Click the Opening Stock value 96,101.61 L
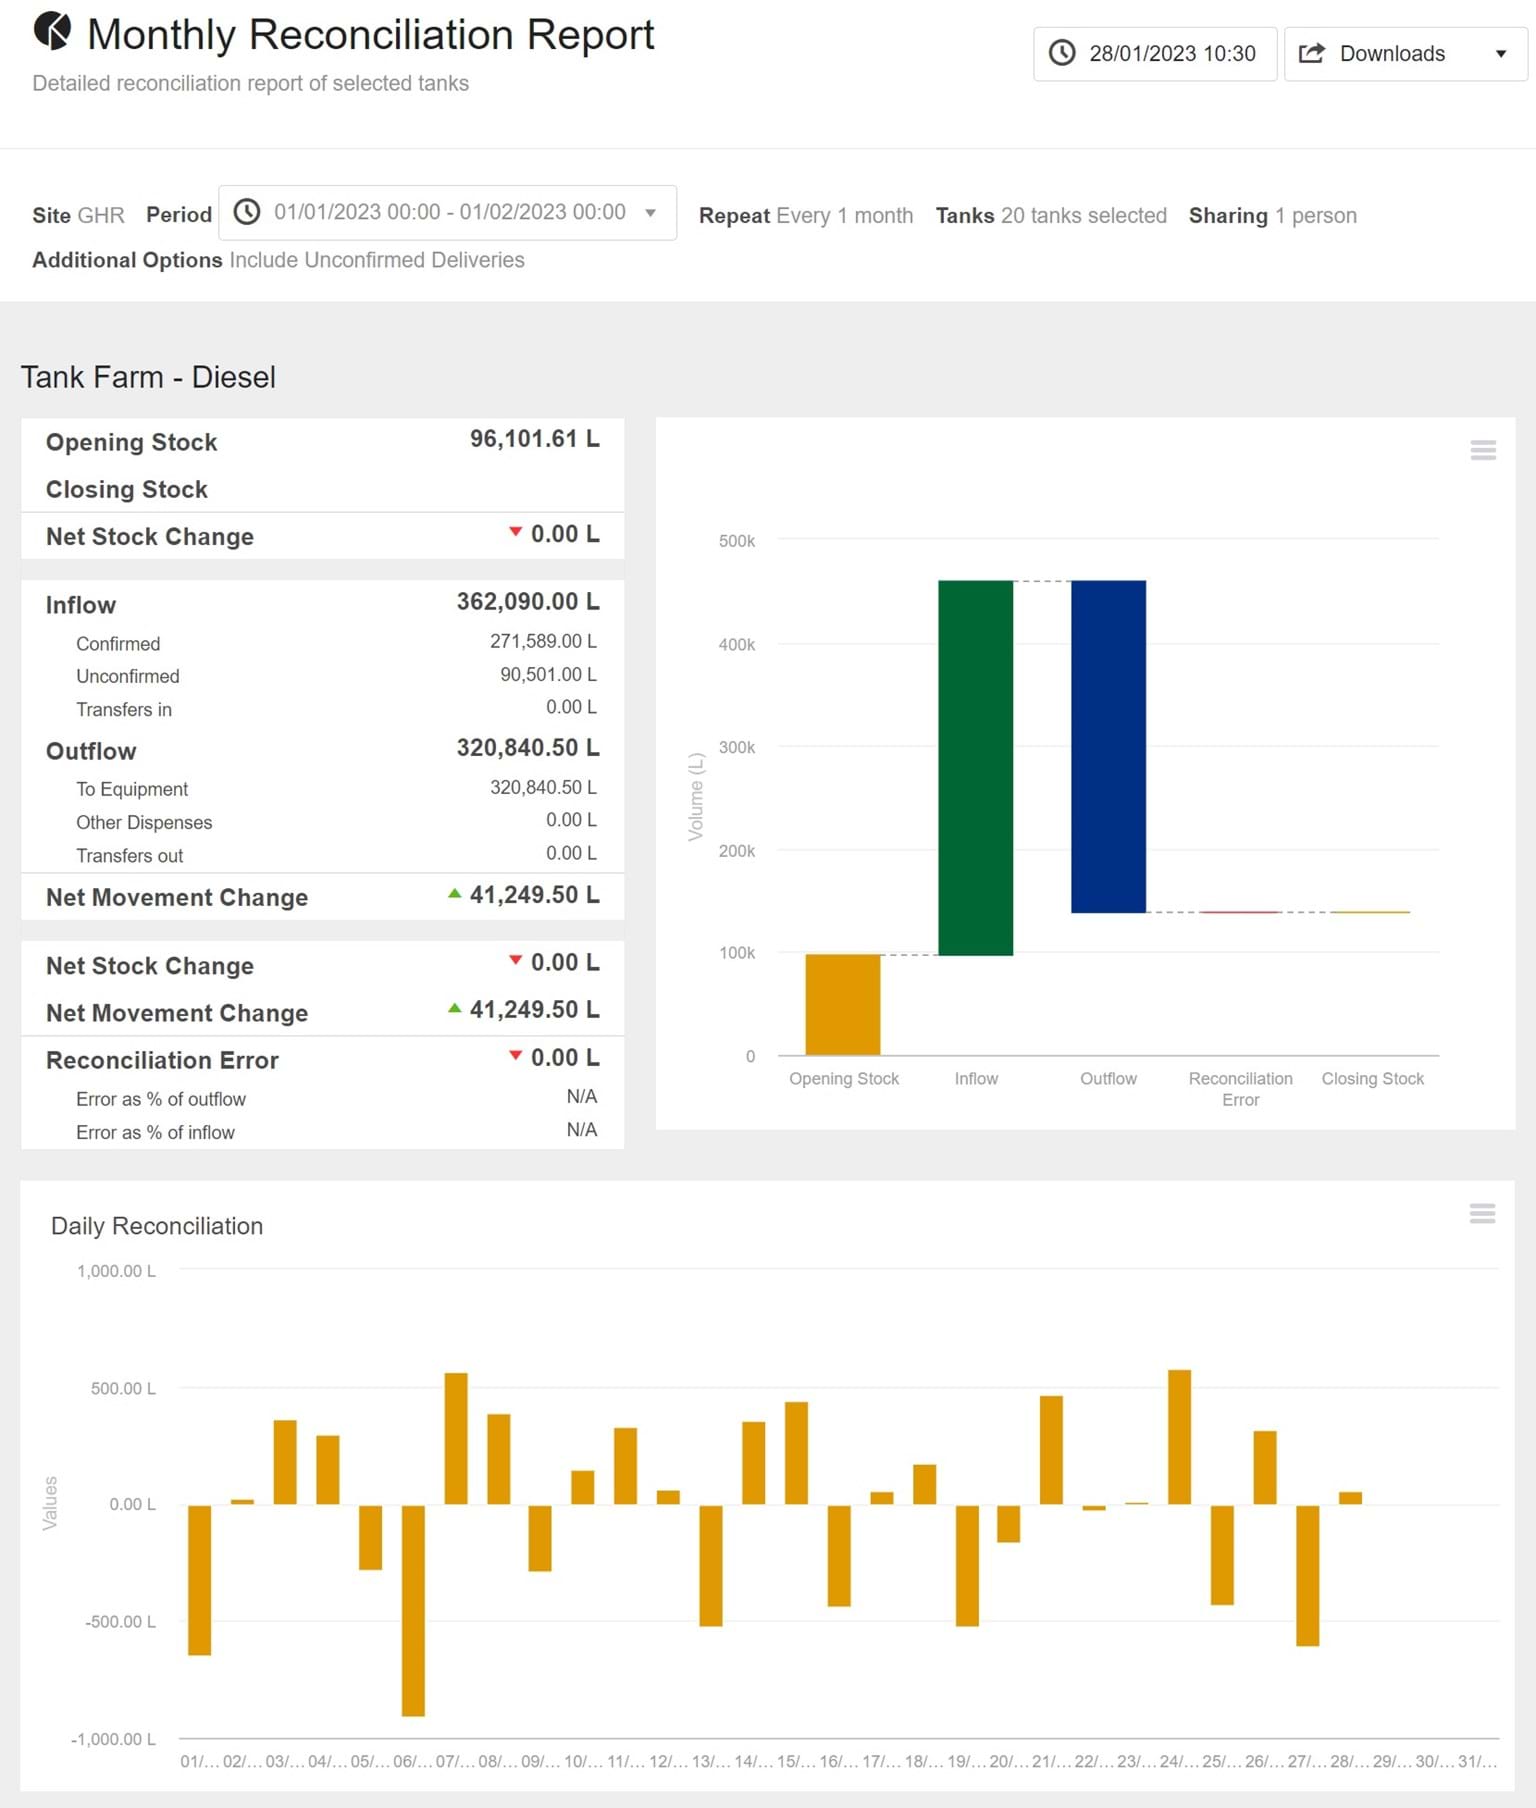1536x1808 pixels. click(x=535, y=439)
